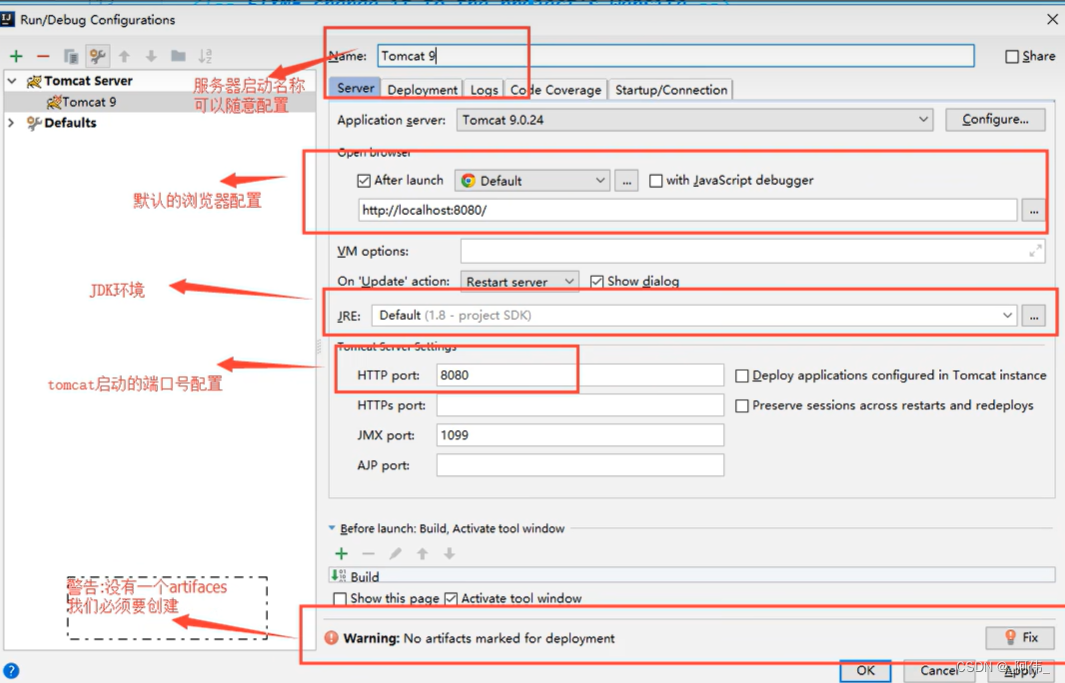Screen dimensions: 1065x683
Task: Click the HTTP port field
Action: (x=580, y=375)
